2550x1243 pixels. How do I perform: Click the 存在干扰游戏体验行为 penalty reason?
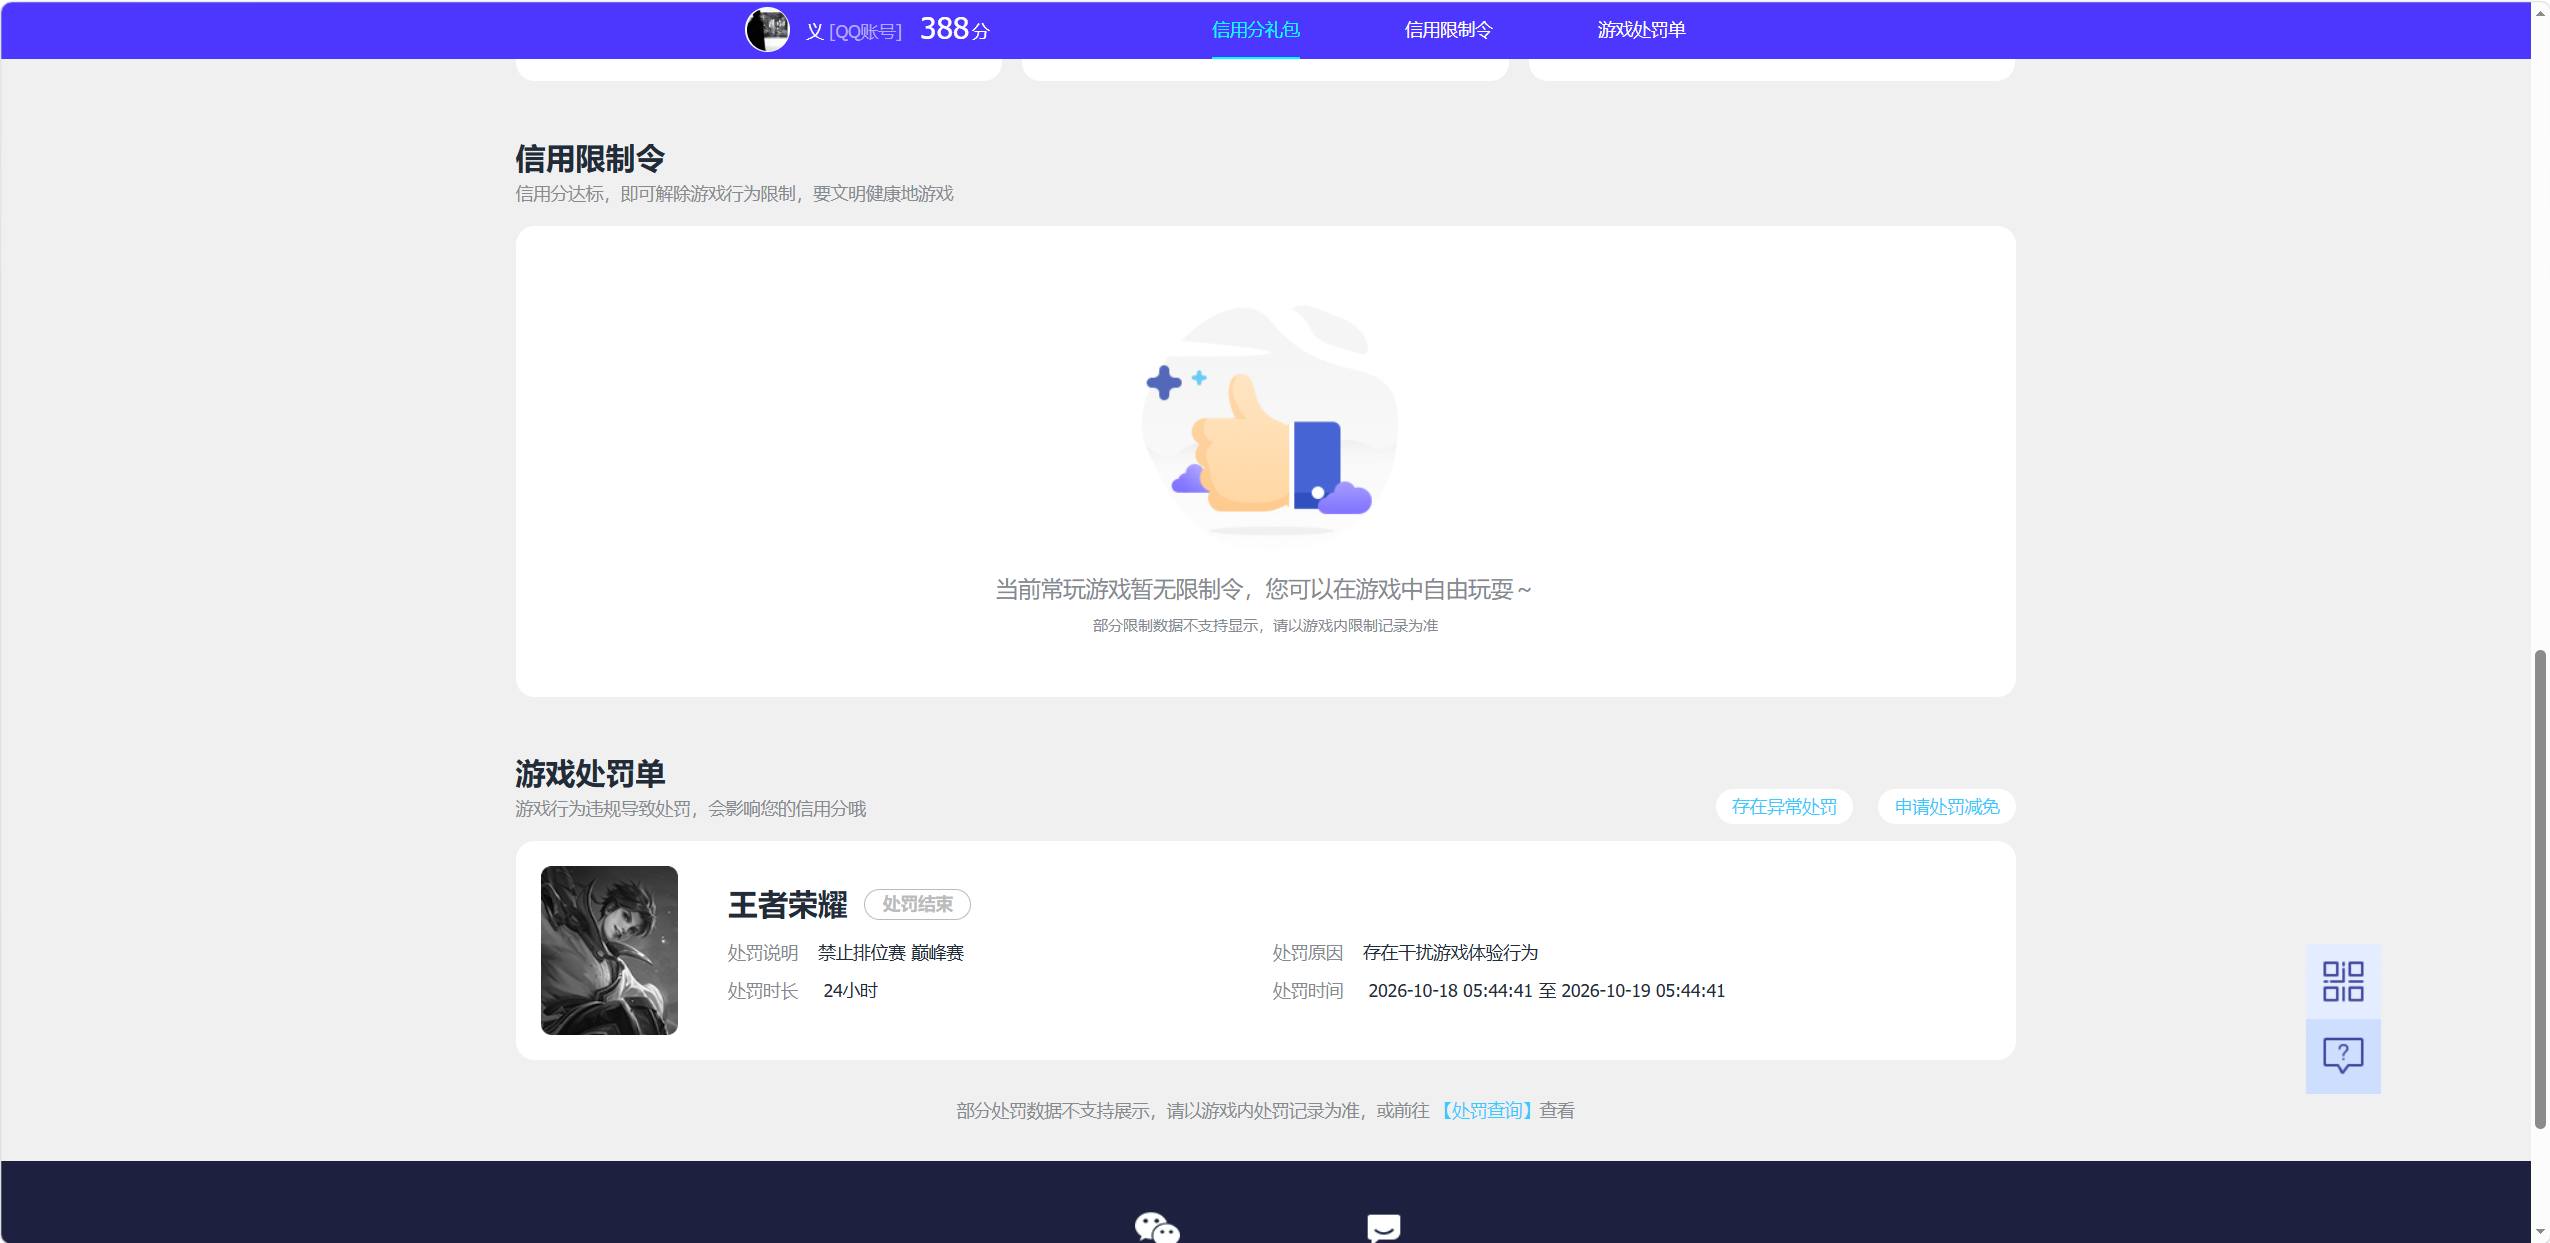point(1450,953)
